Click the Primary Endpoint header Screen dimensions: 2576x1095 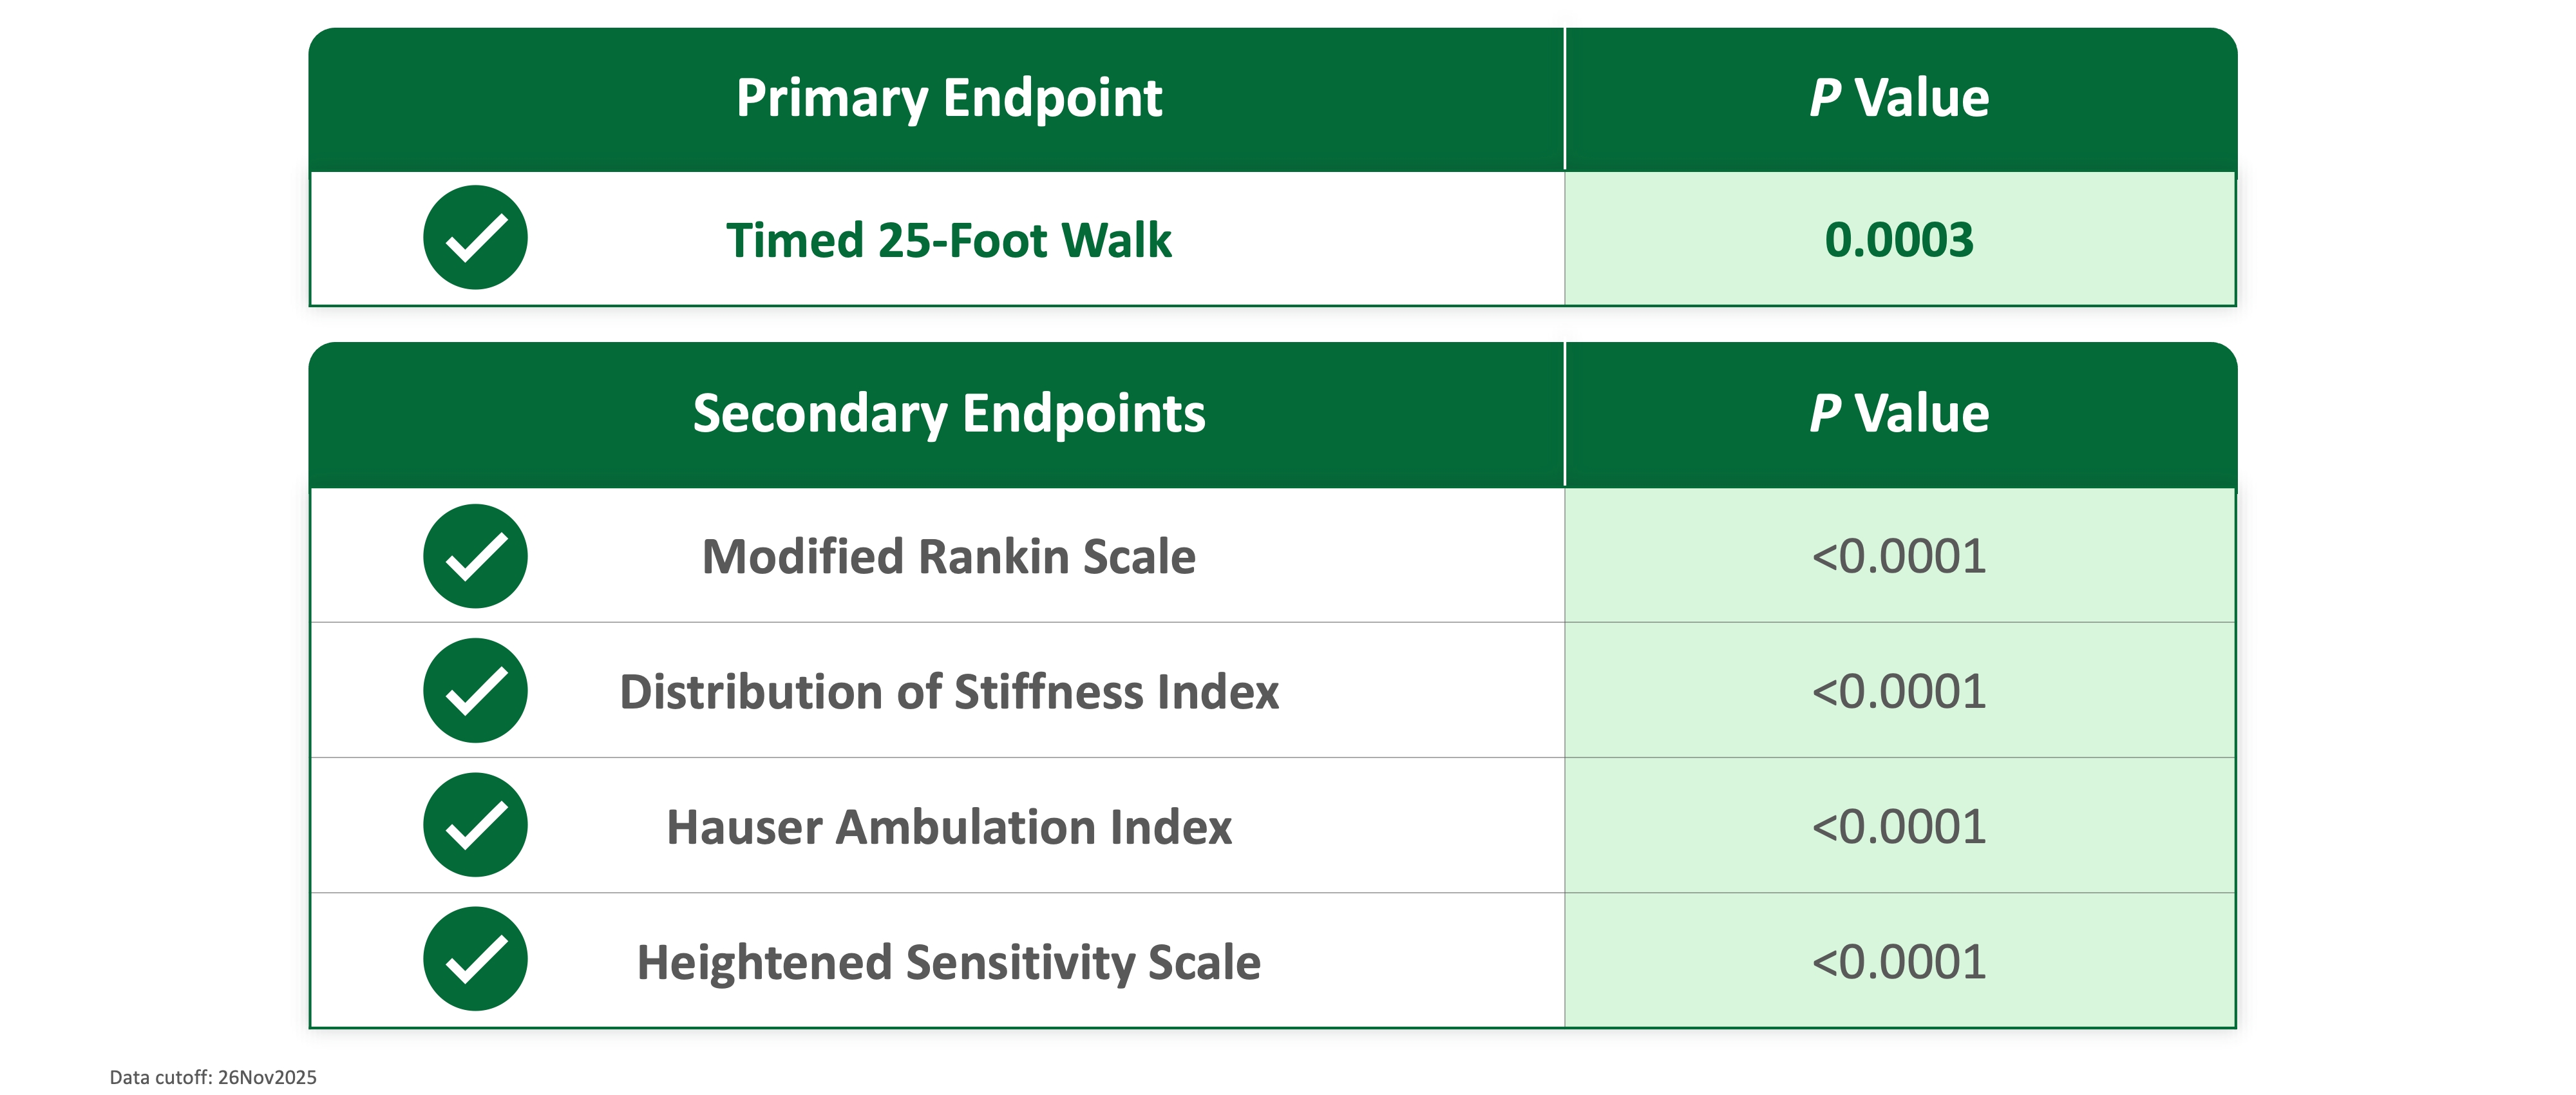948,98
